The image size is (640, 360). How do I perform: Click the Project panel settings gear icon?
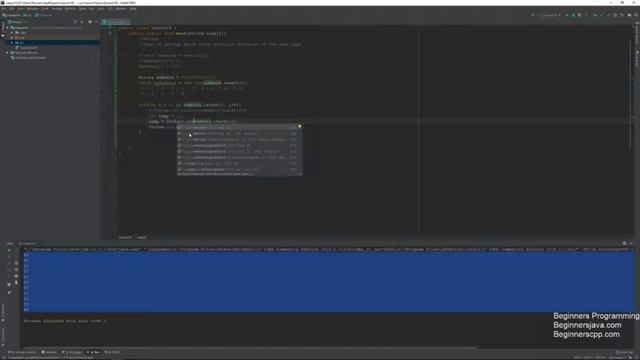[x=90, y=22]
